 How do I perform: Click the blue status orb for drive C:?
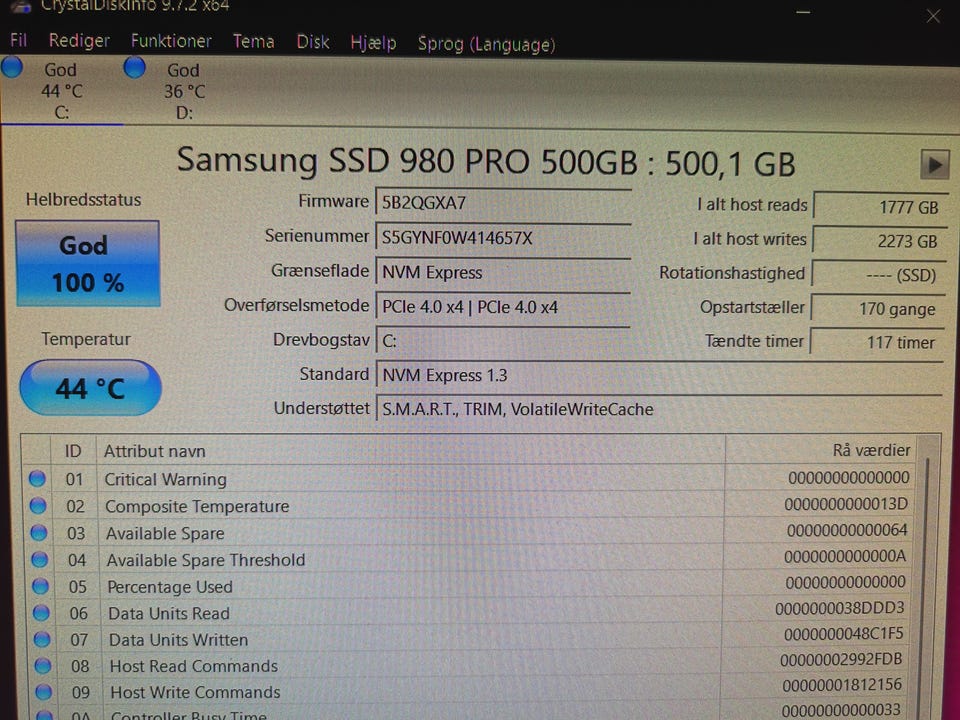click(x=12, y=67)
